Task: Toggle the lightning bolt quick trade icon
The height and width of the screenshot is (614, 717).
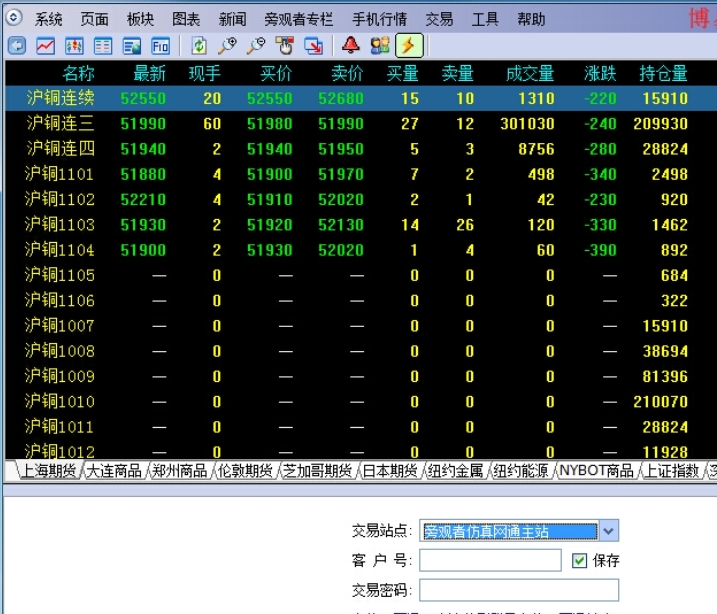Action: (409, 46)
